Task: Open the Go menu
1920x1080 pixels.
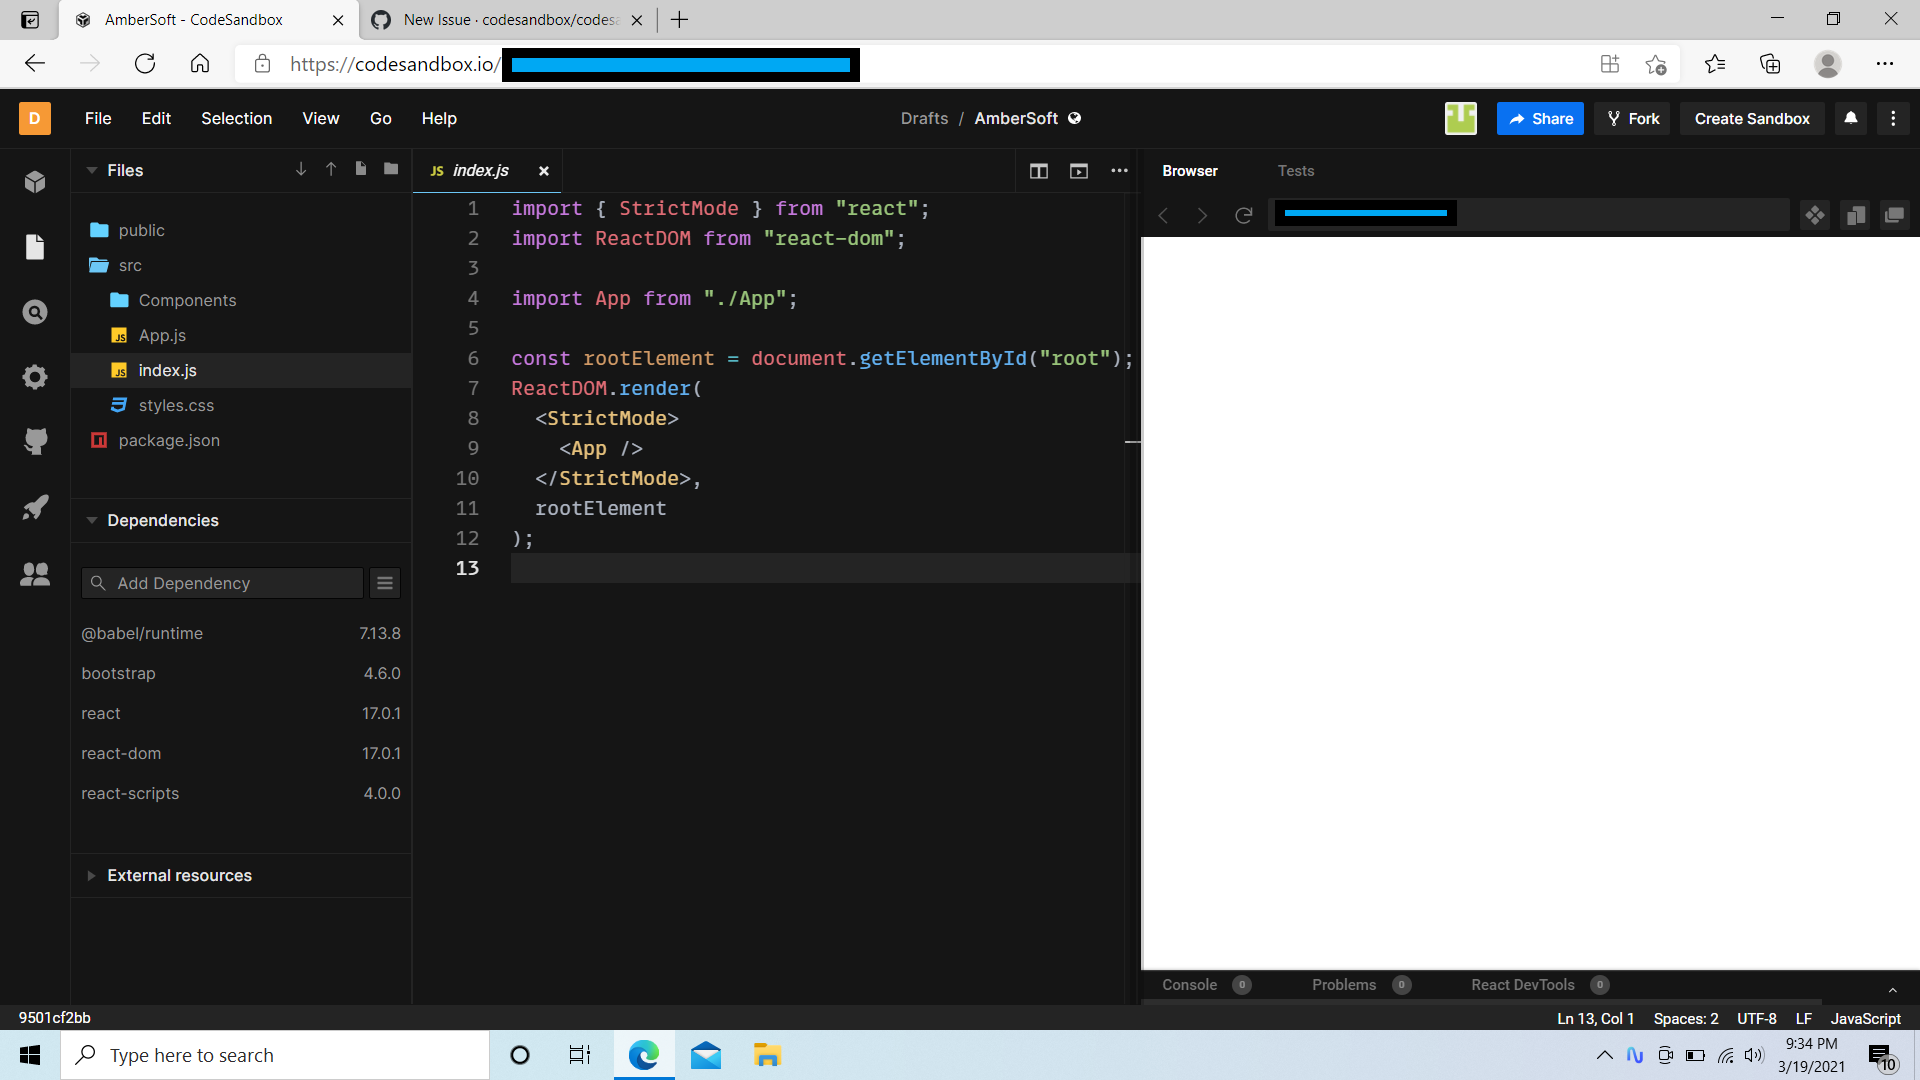Action: (x=381, y=118)
